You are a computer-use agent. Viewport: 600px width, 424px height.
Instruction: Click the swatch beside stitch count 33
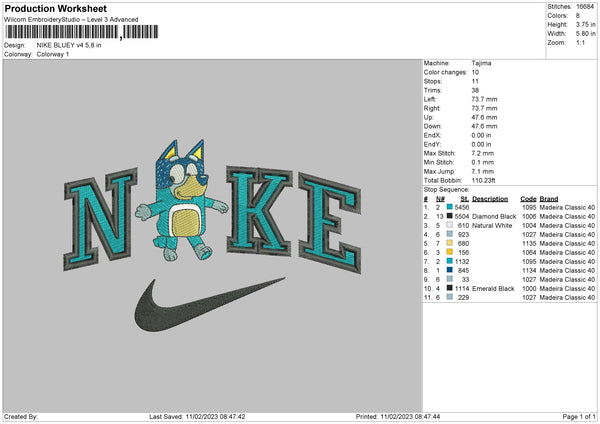450,279
